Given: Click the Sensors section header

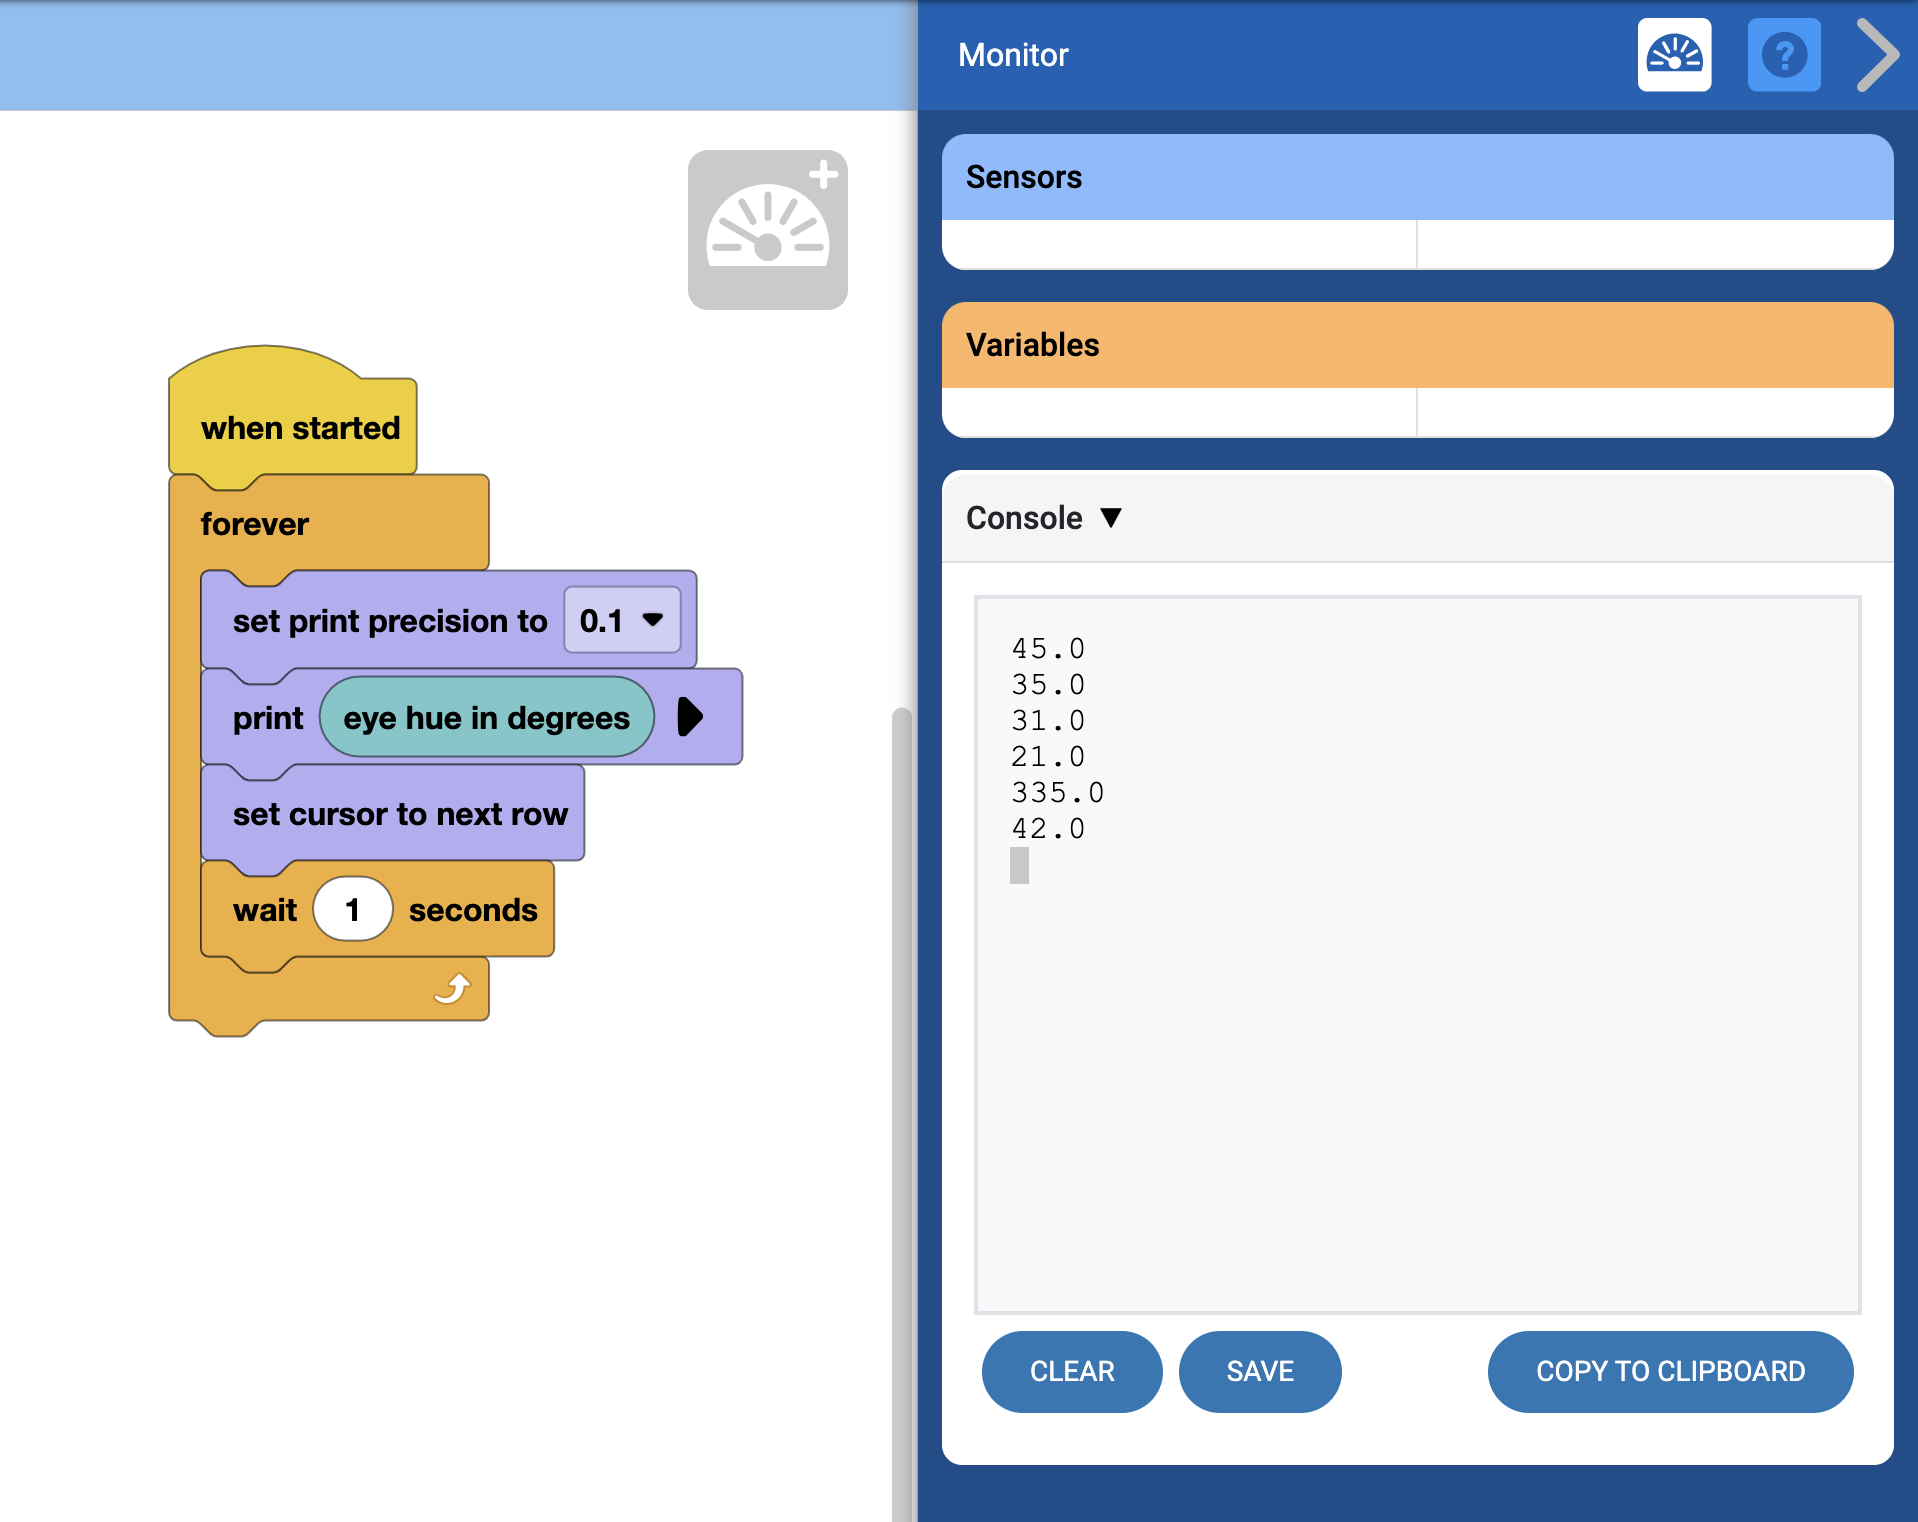Looking at the screenshot, I should click(x=1417, y=177).
